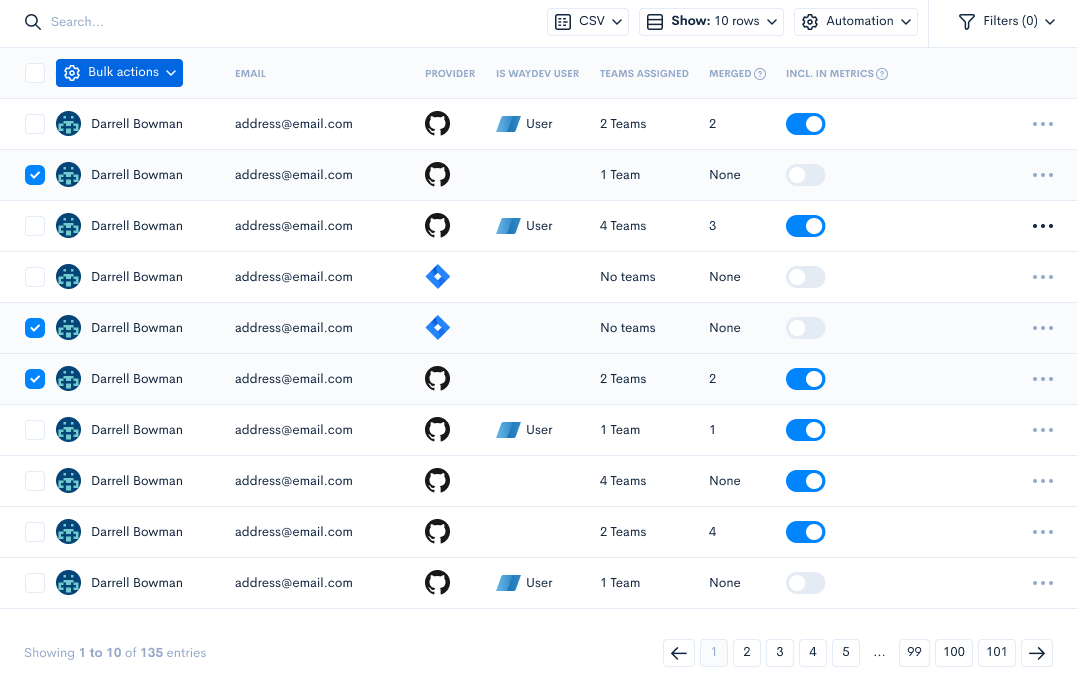The height and width of the screenshot is (691, 1077).
Task: Disable the metrics toggle for the row with merged value 4
Action: 806,532
